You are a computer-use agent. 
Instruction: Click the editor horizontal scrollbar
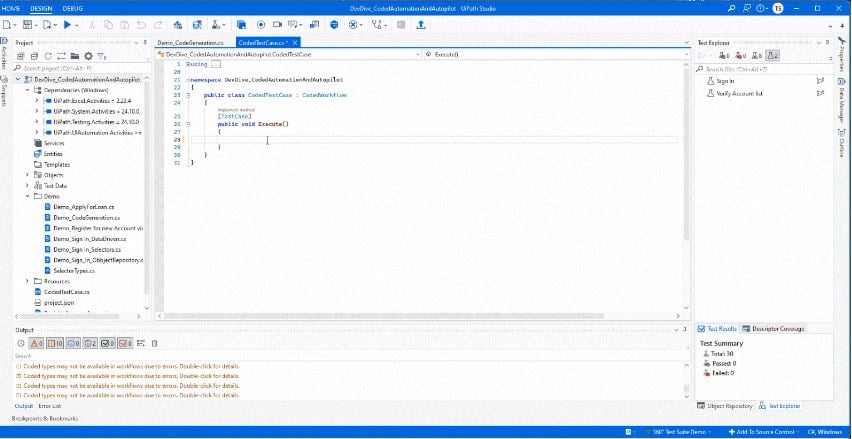[x=383, y=316]
